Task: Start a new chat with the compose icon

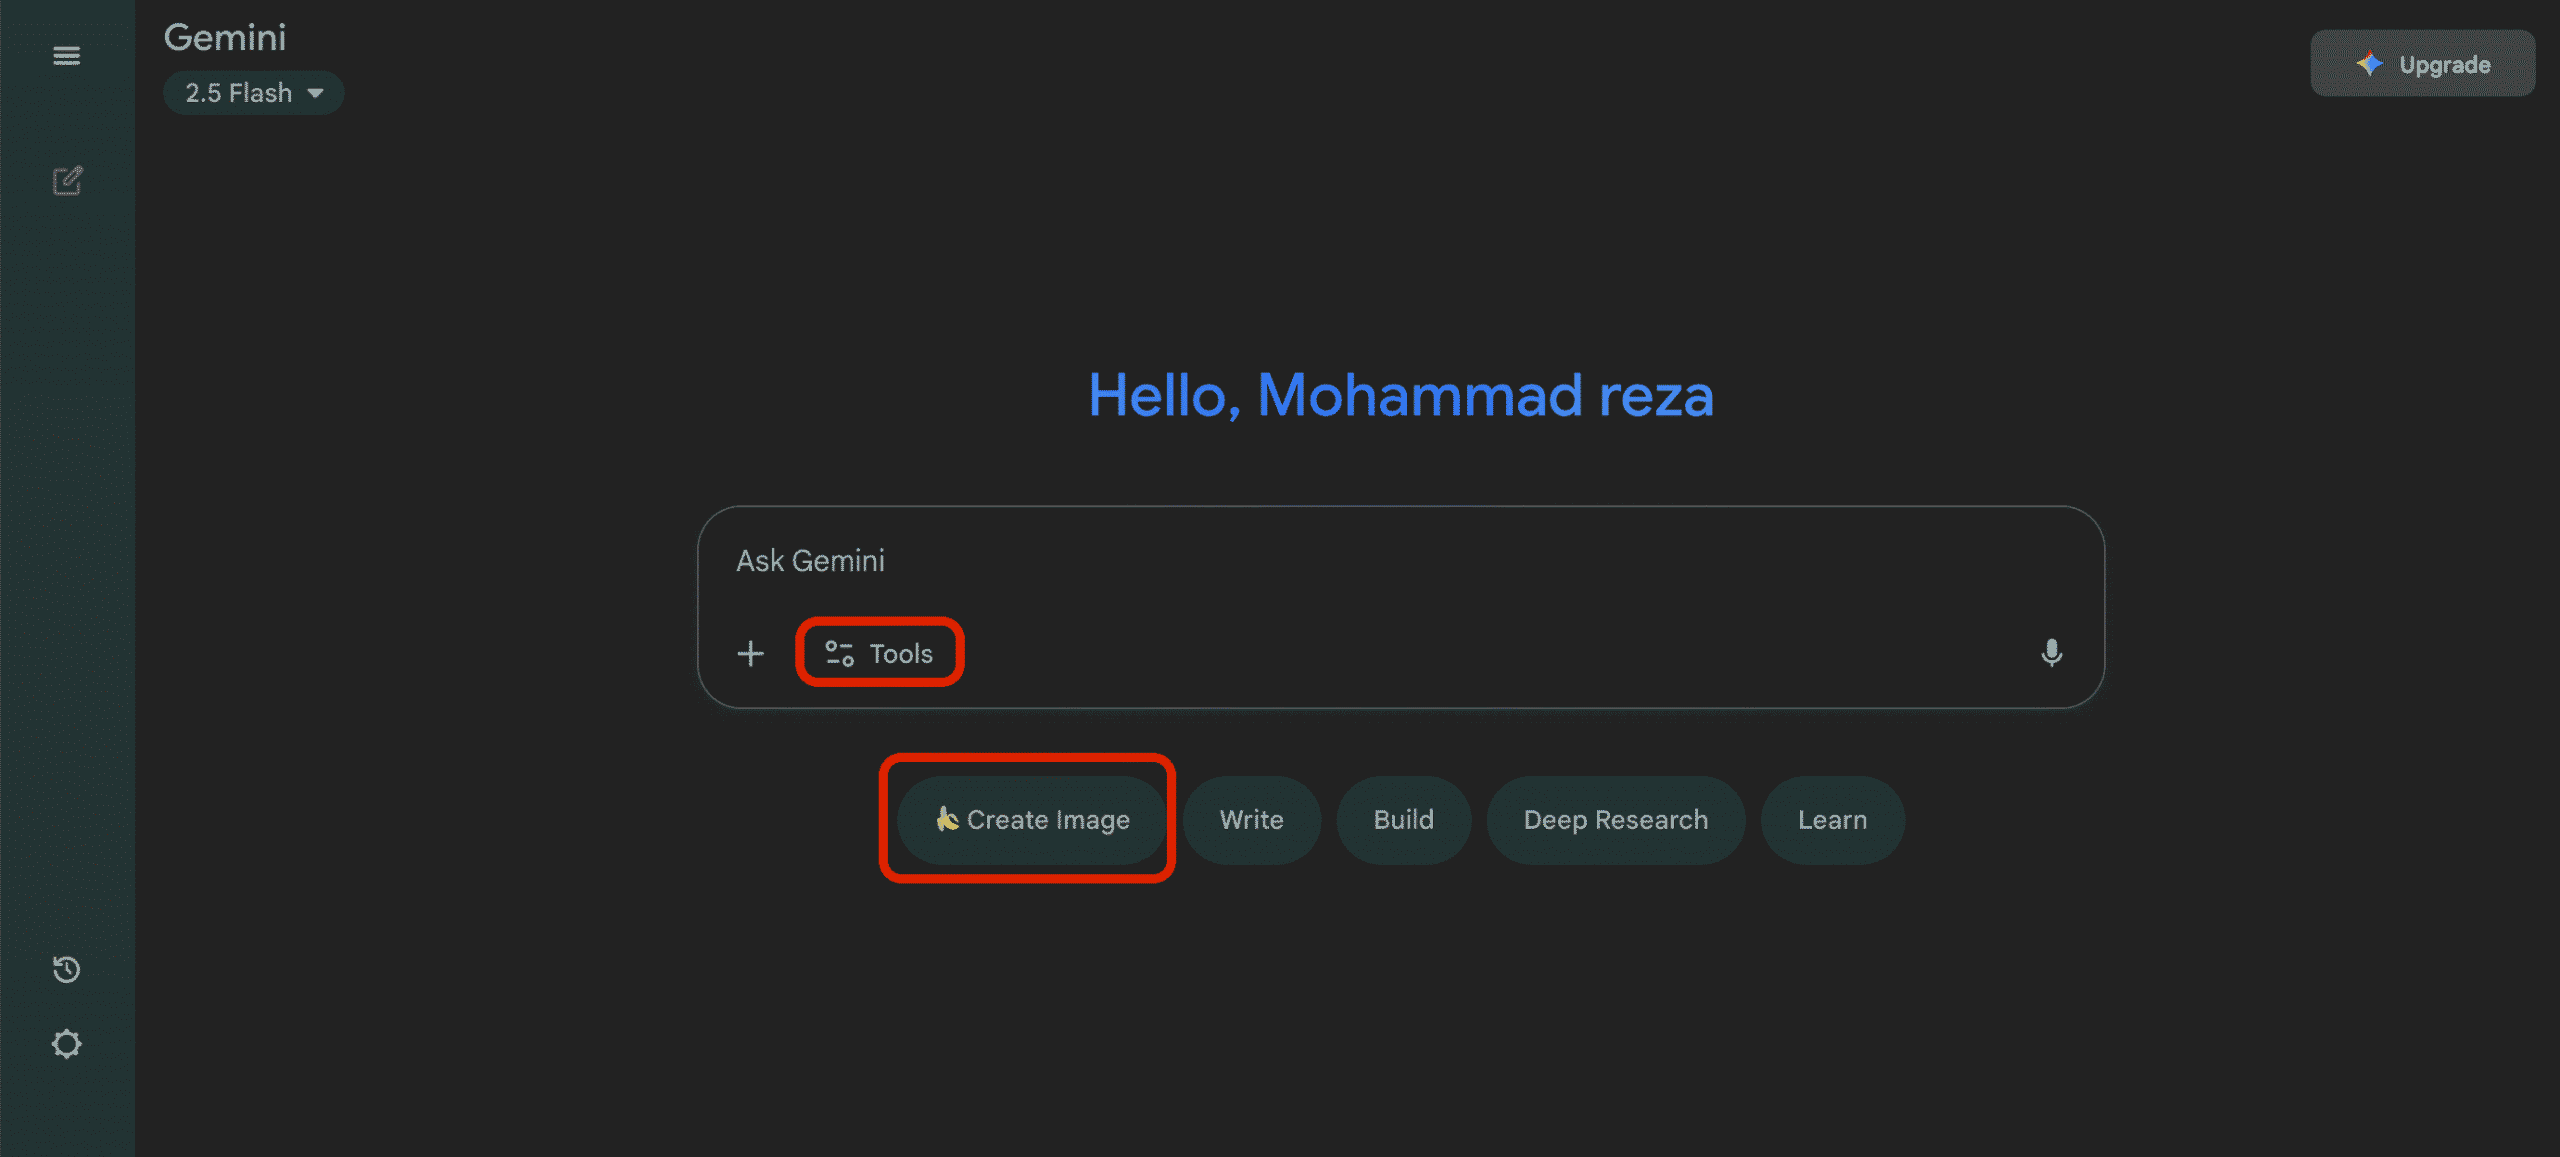Action: click(x=67, y=181)
